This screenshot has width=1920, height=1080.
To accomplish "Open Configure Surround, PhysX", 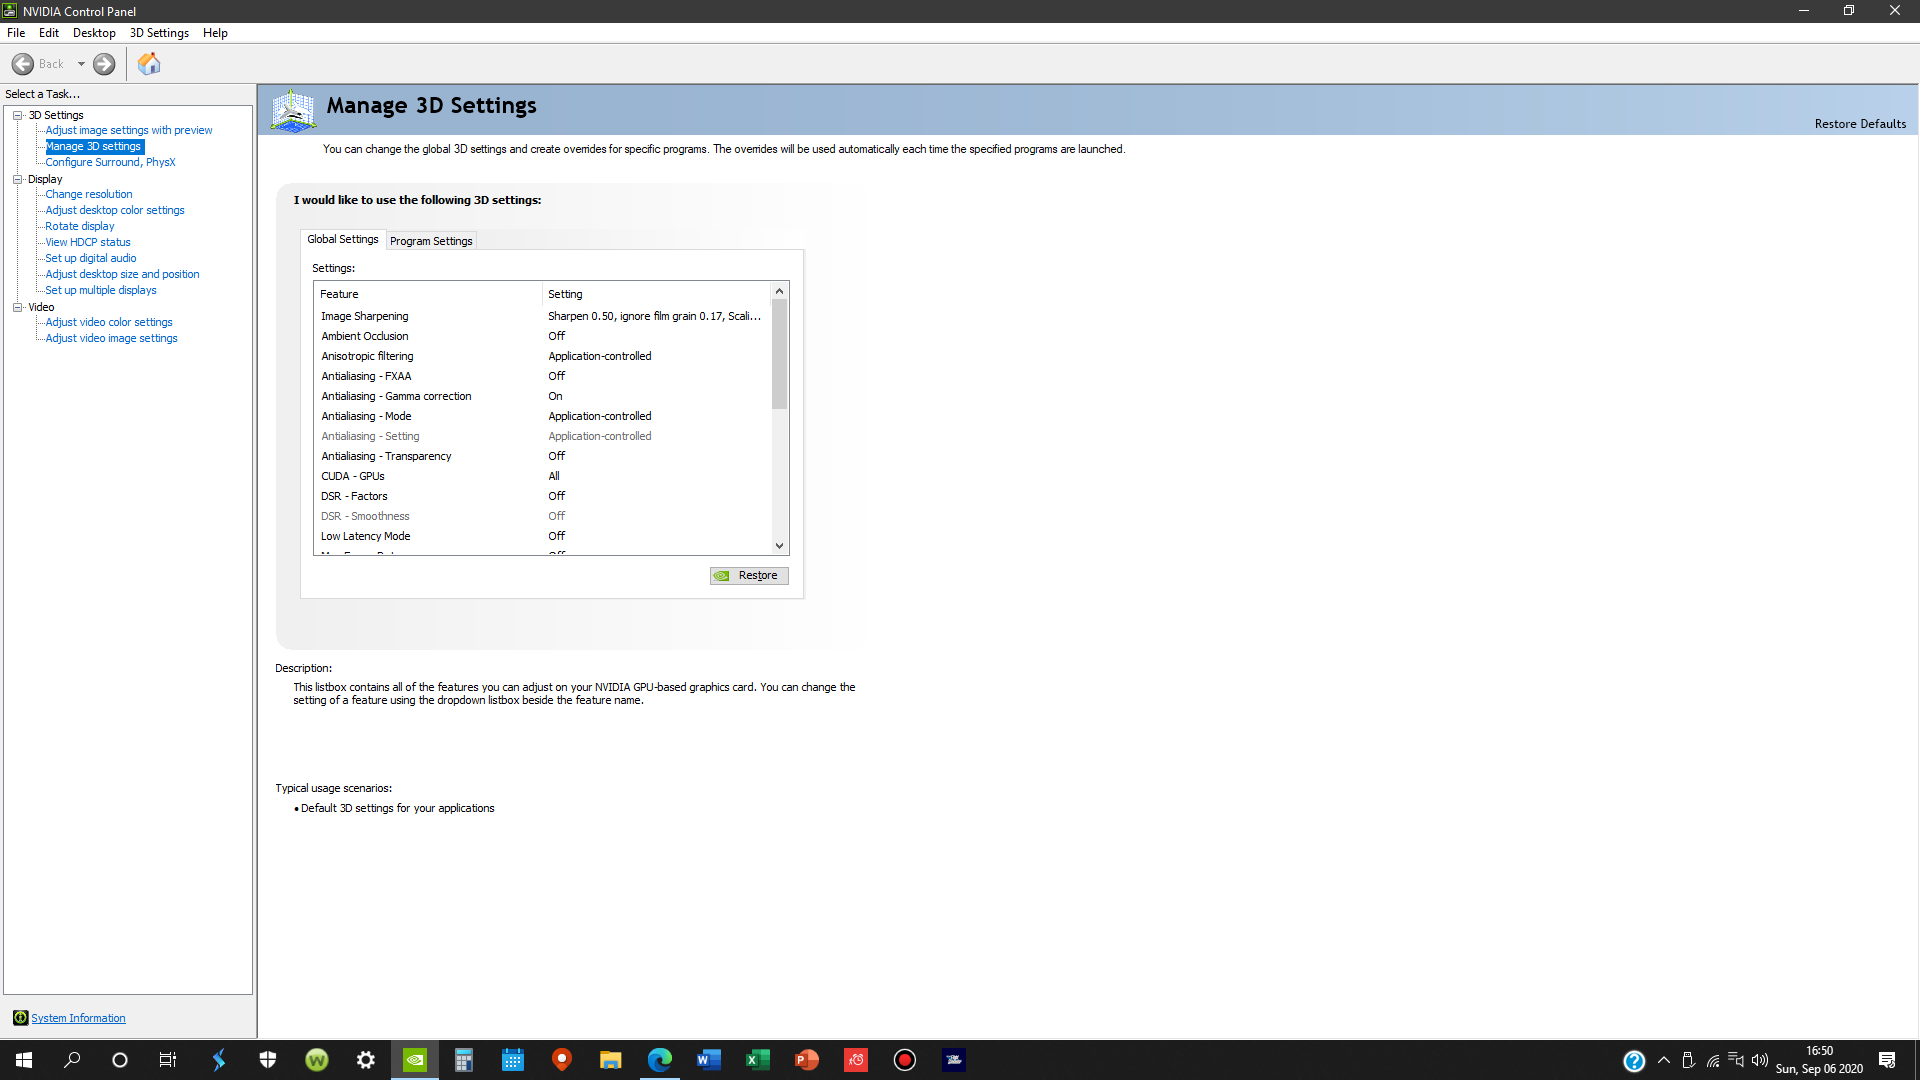I will click(110, 162).
